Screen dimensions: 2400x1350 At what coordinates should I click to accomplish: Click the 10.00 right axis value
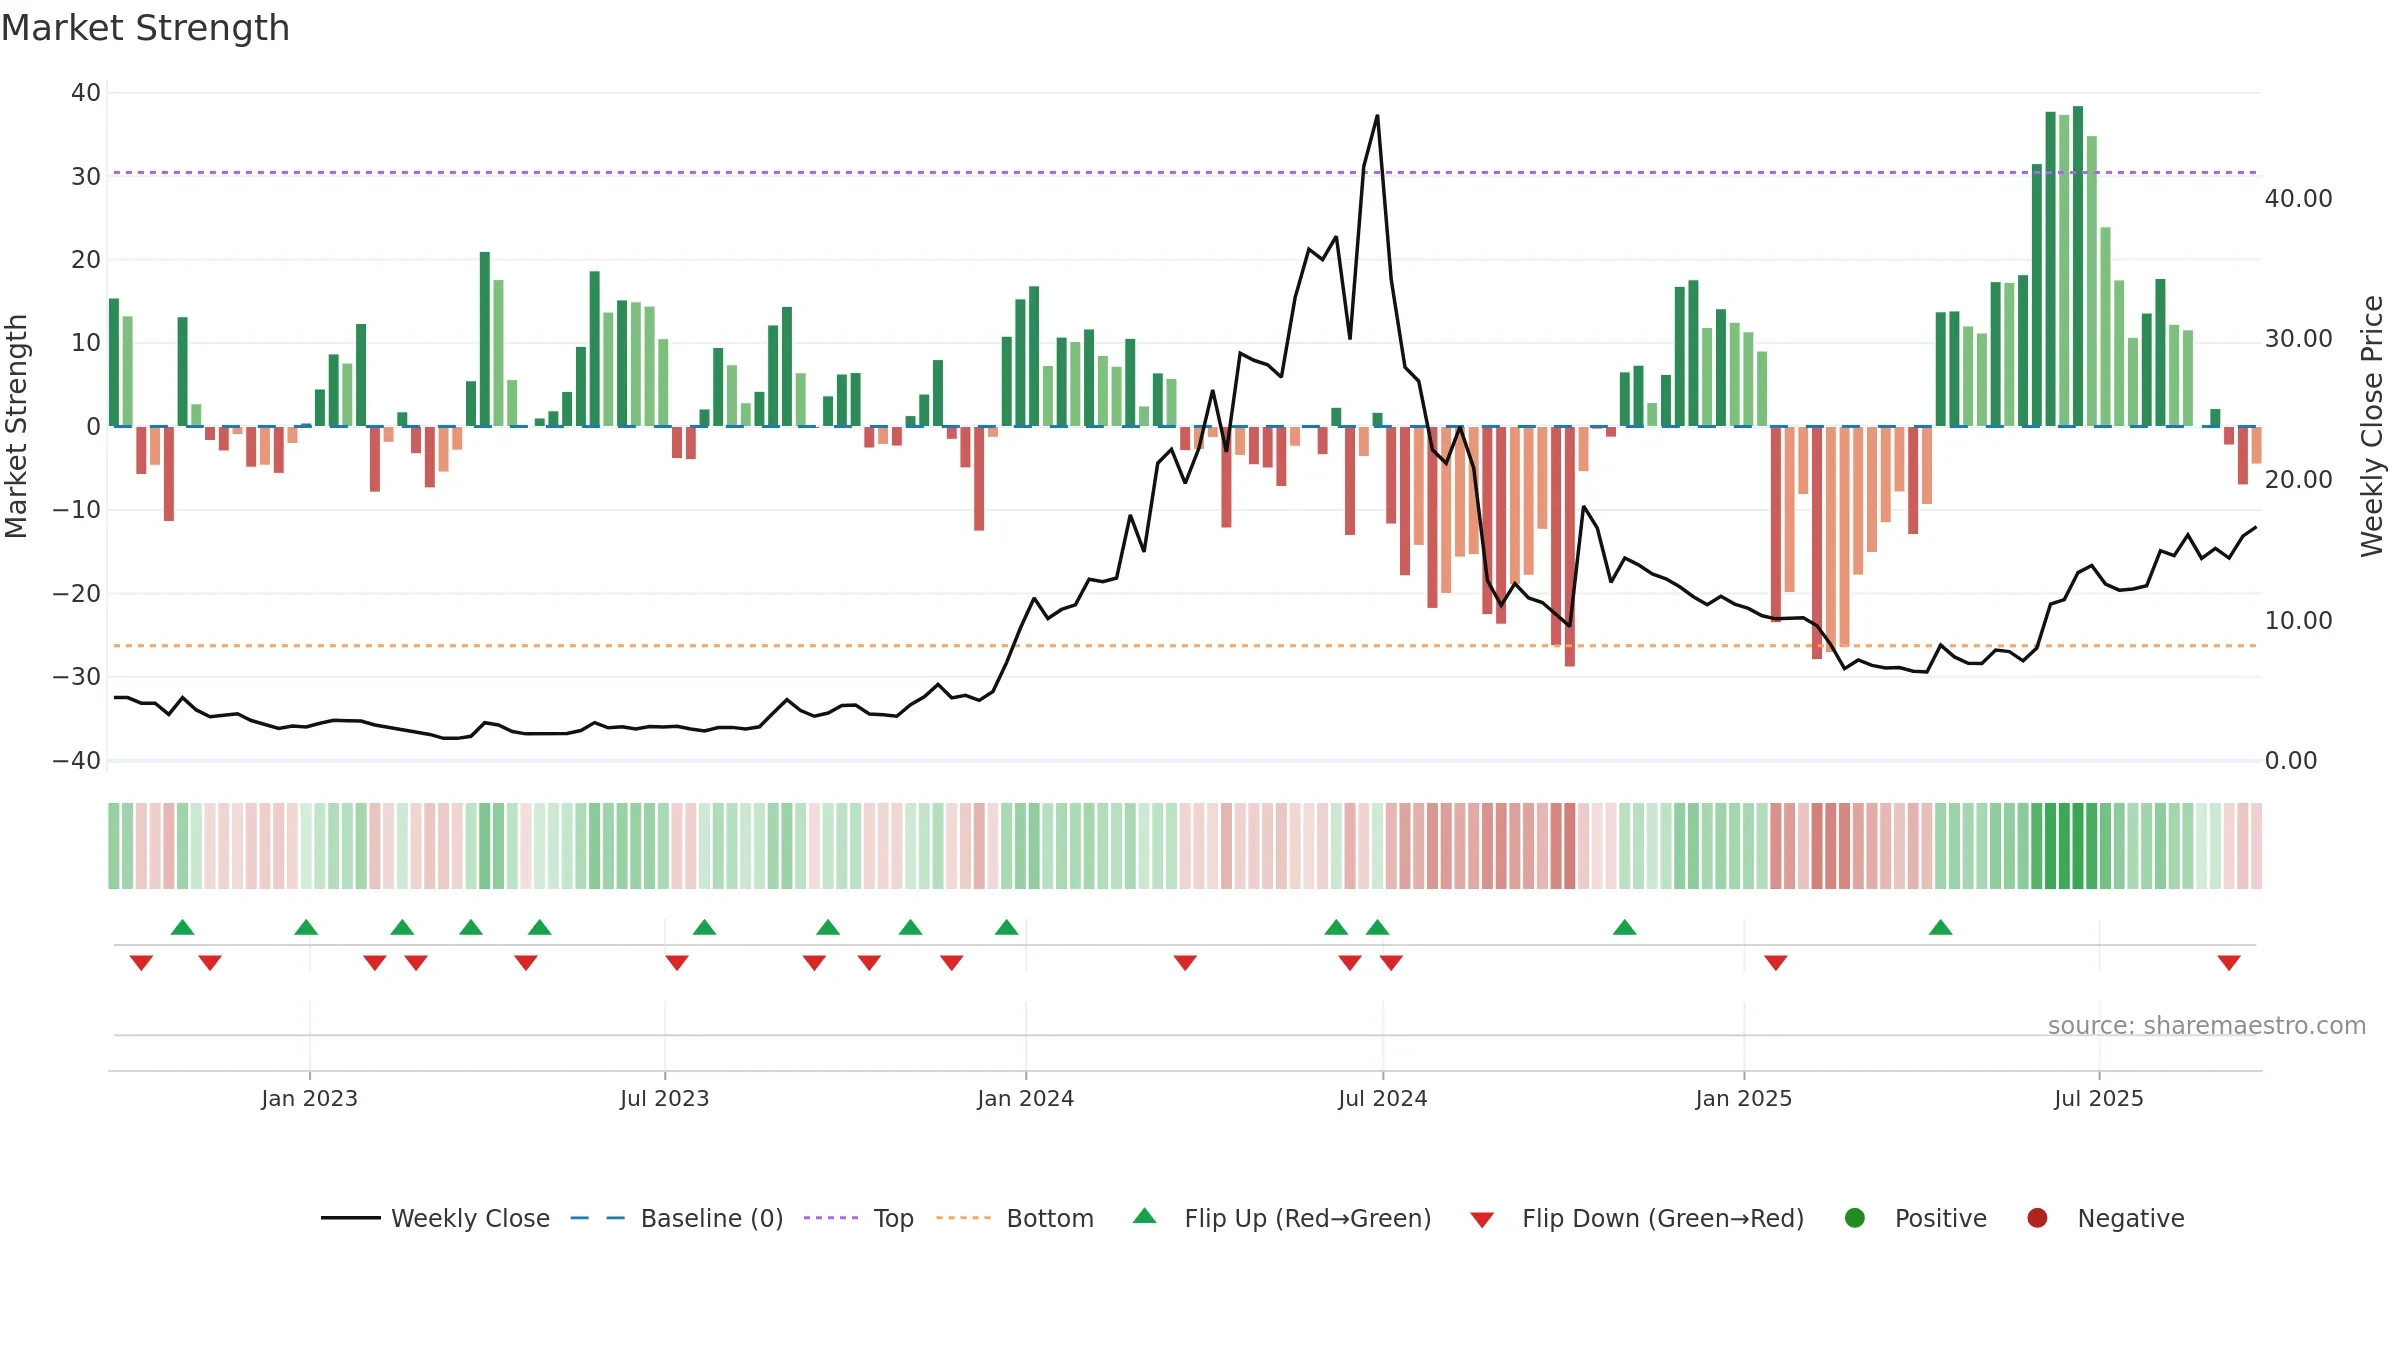pos(2298,621)
